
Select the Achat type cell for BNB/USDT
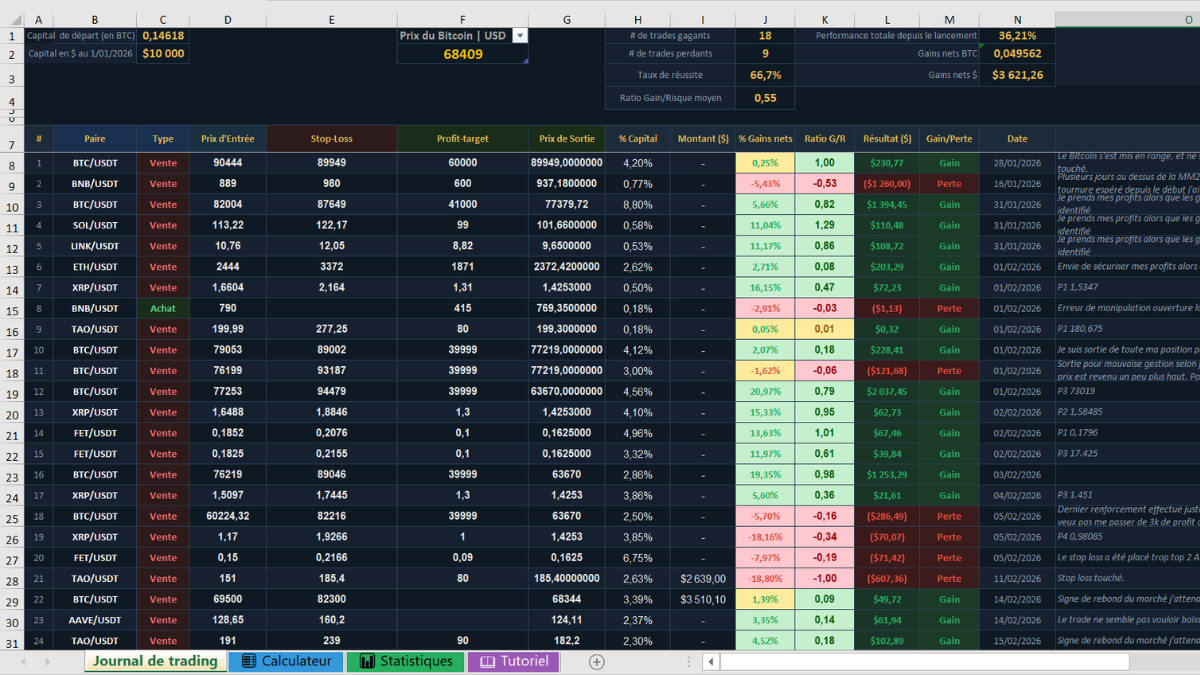click(x=163, y=309)
